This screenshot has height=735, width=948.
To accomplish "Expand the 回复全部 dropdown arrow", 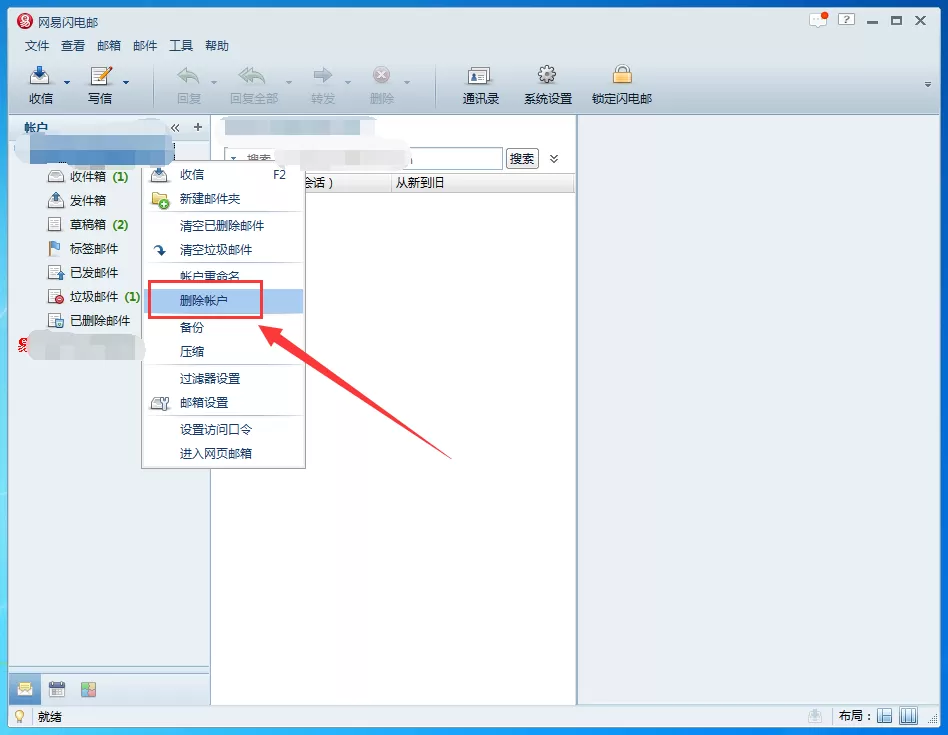I will 289,82.
